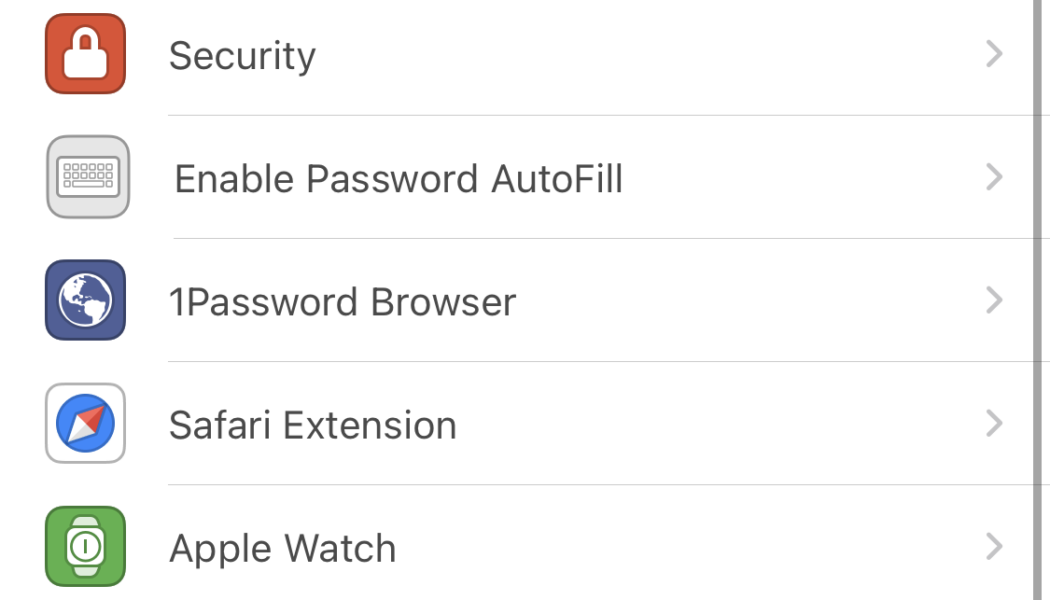The height and width of the screenshot is (600, 1050).
Task: Click the red lock Security icon
Action: pyautogui.click(x=85, y=55)
